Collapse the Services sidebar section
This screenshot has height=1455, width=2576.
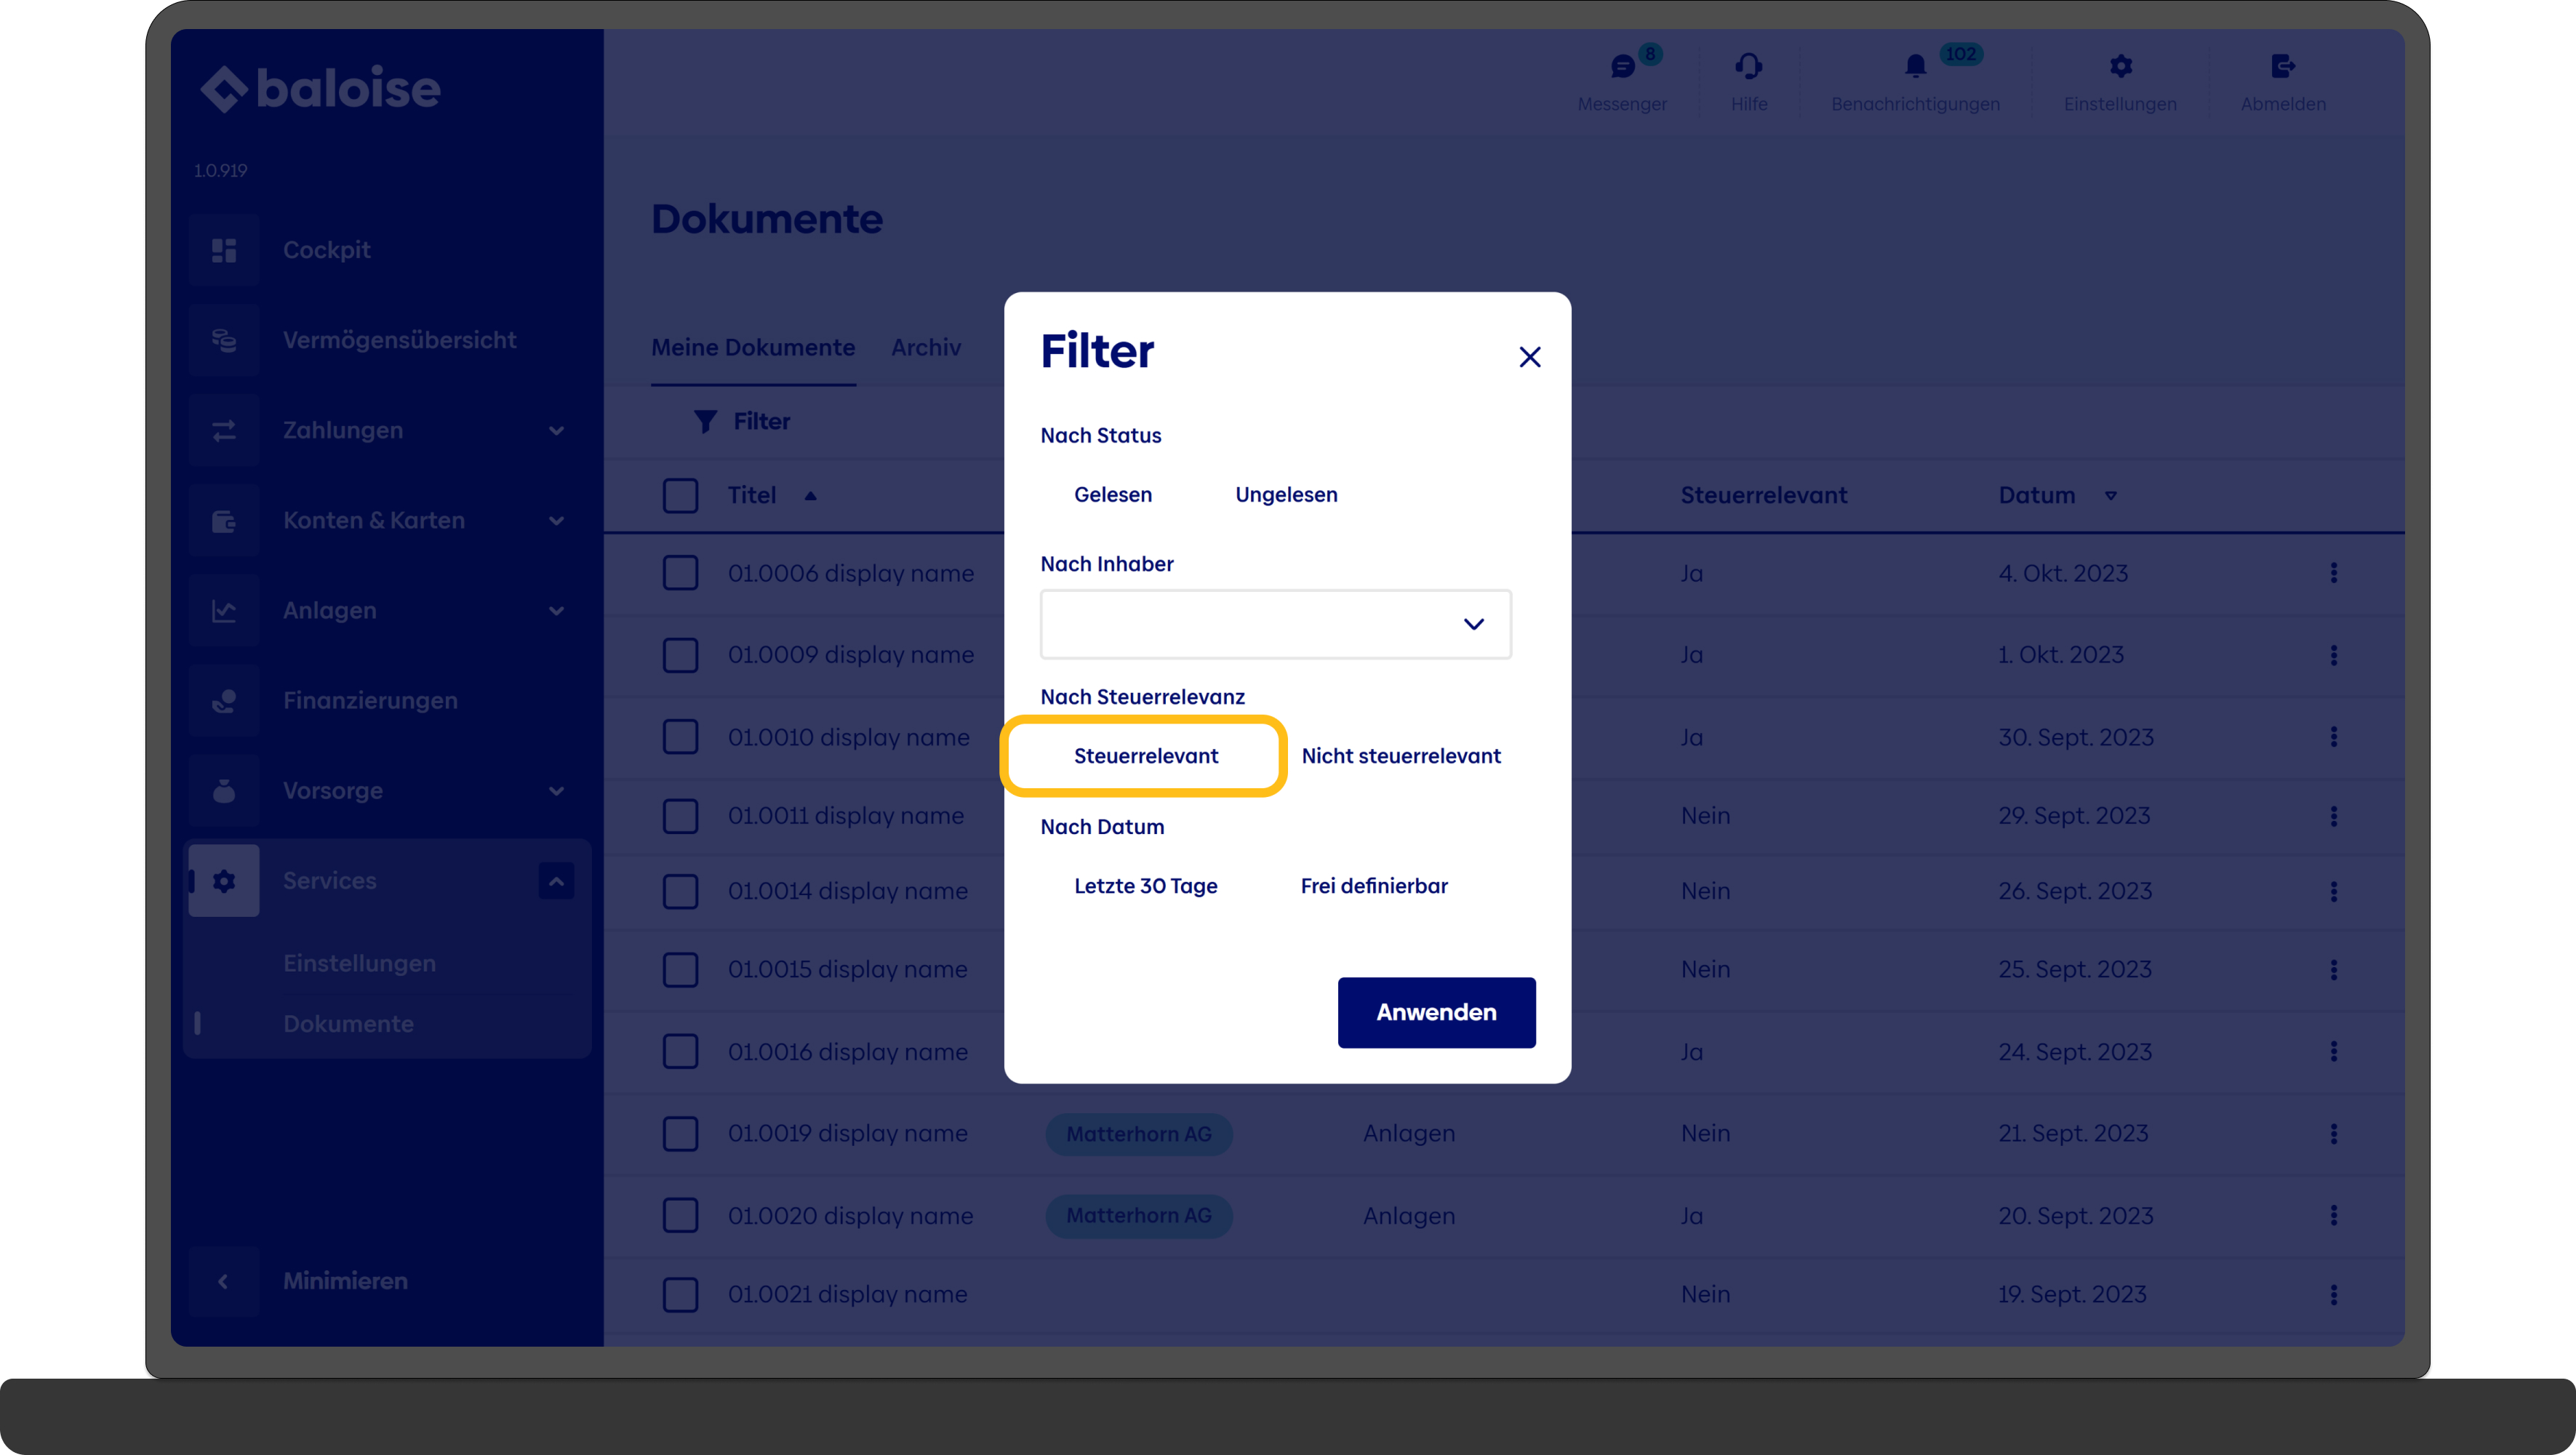556,881
